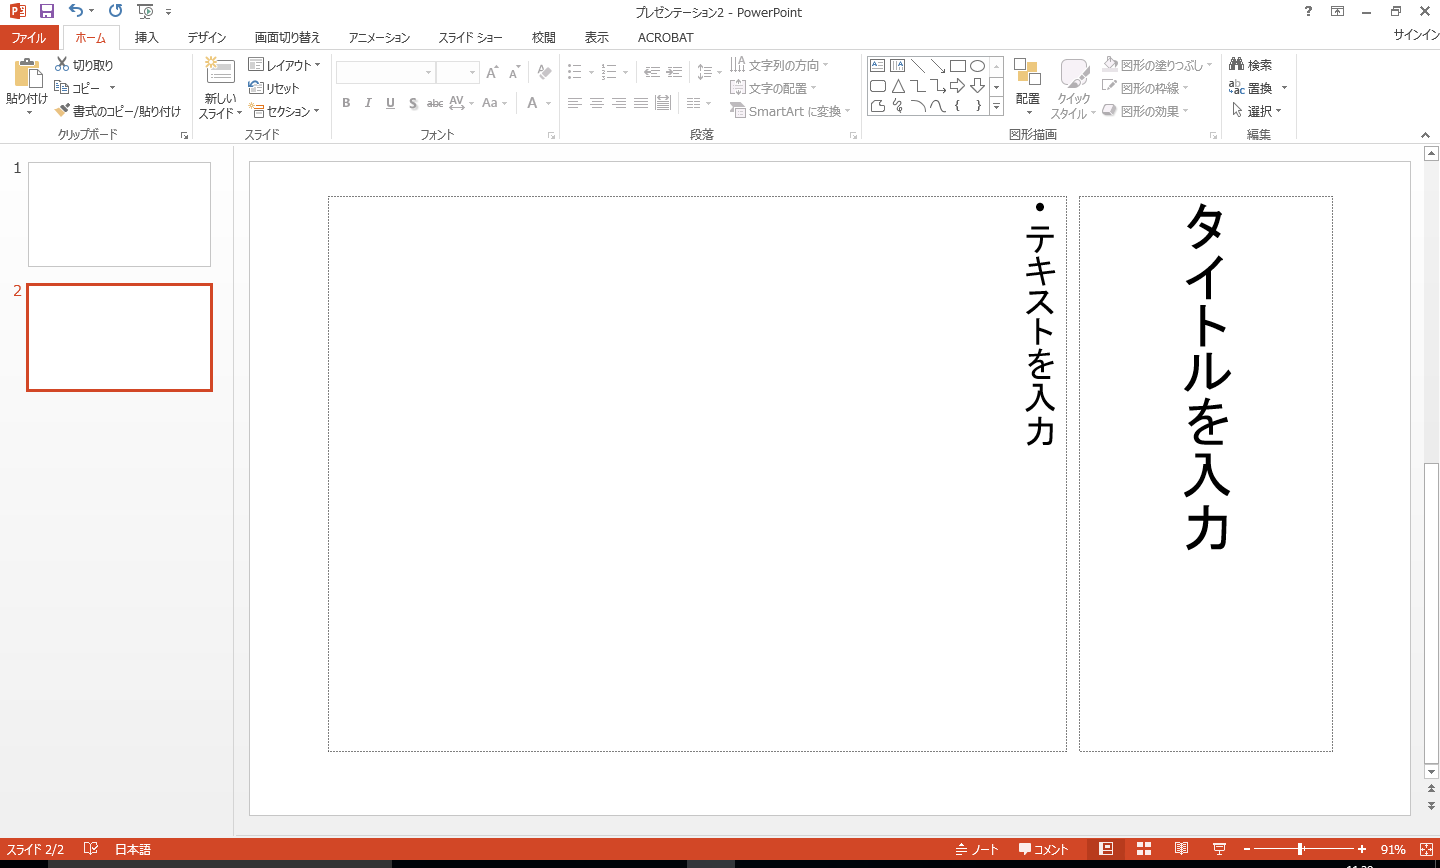Switch to Transitions (画面切り替え) tab

click(287, 37)
